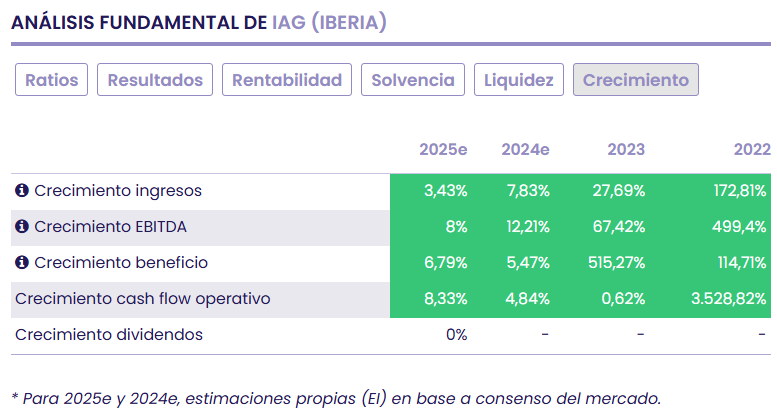Click info icon beside Crecimiento beneficio
This screenshot has width=777, height=415.
point(22,263)
